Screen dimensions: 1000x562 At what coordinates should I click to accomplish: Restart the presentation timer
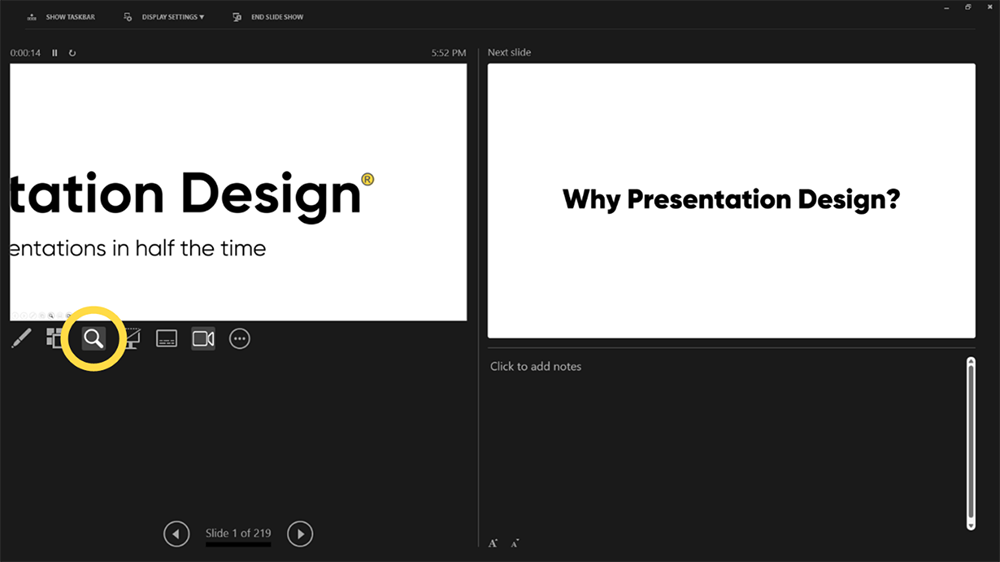pyautogui.click(x=72, y=53)
